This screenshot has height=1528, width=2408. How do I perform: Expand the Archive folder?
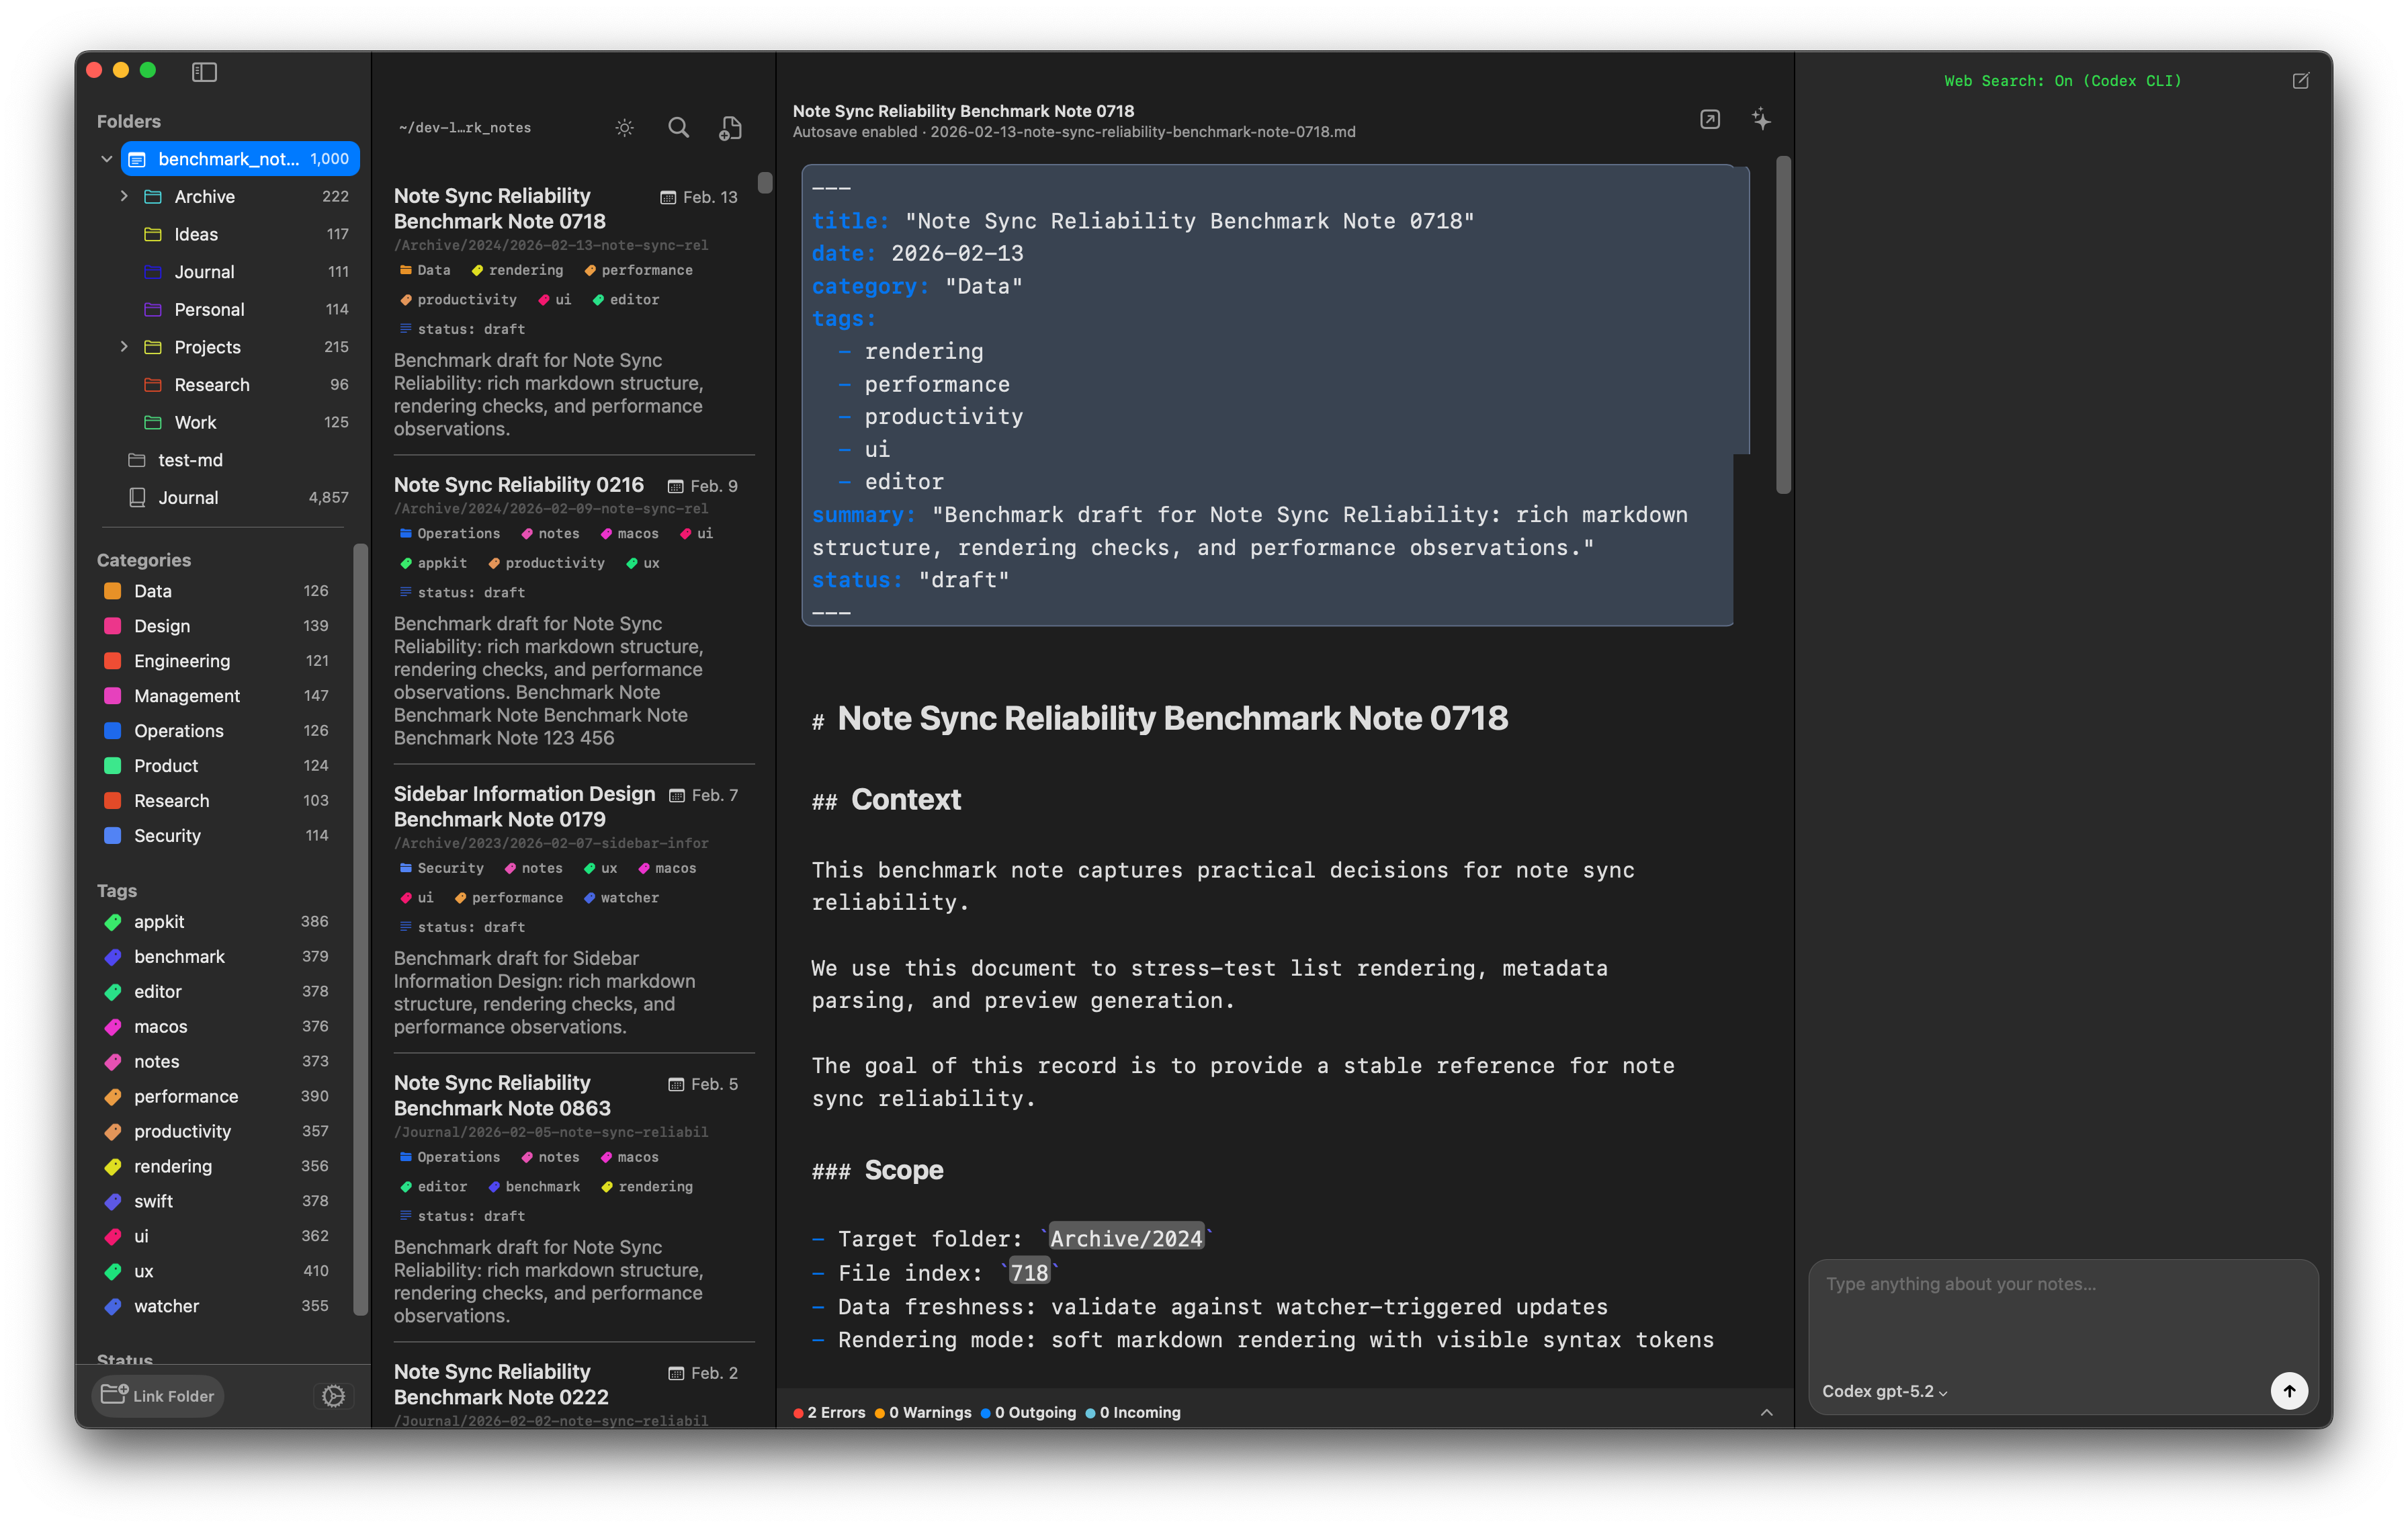pos(124,196)
